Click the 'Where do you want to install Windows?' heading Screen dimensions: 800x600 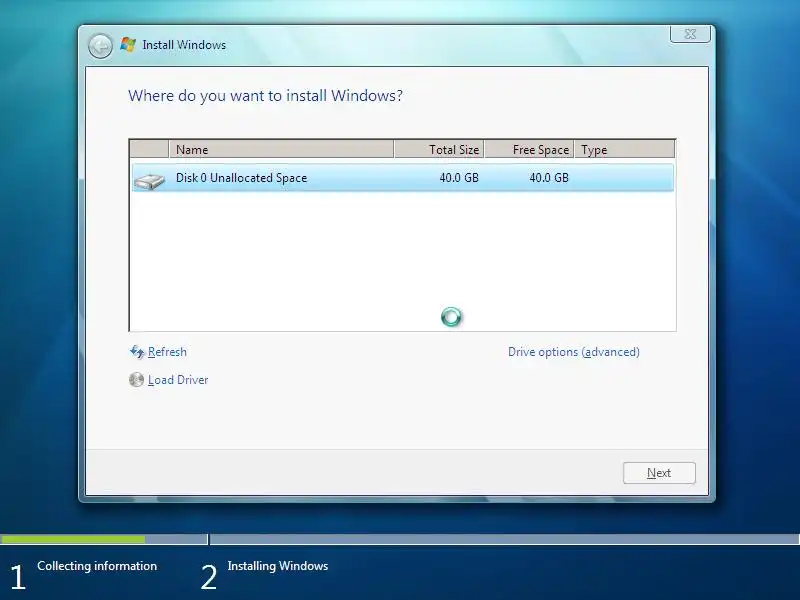click(265, 95)
